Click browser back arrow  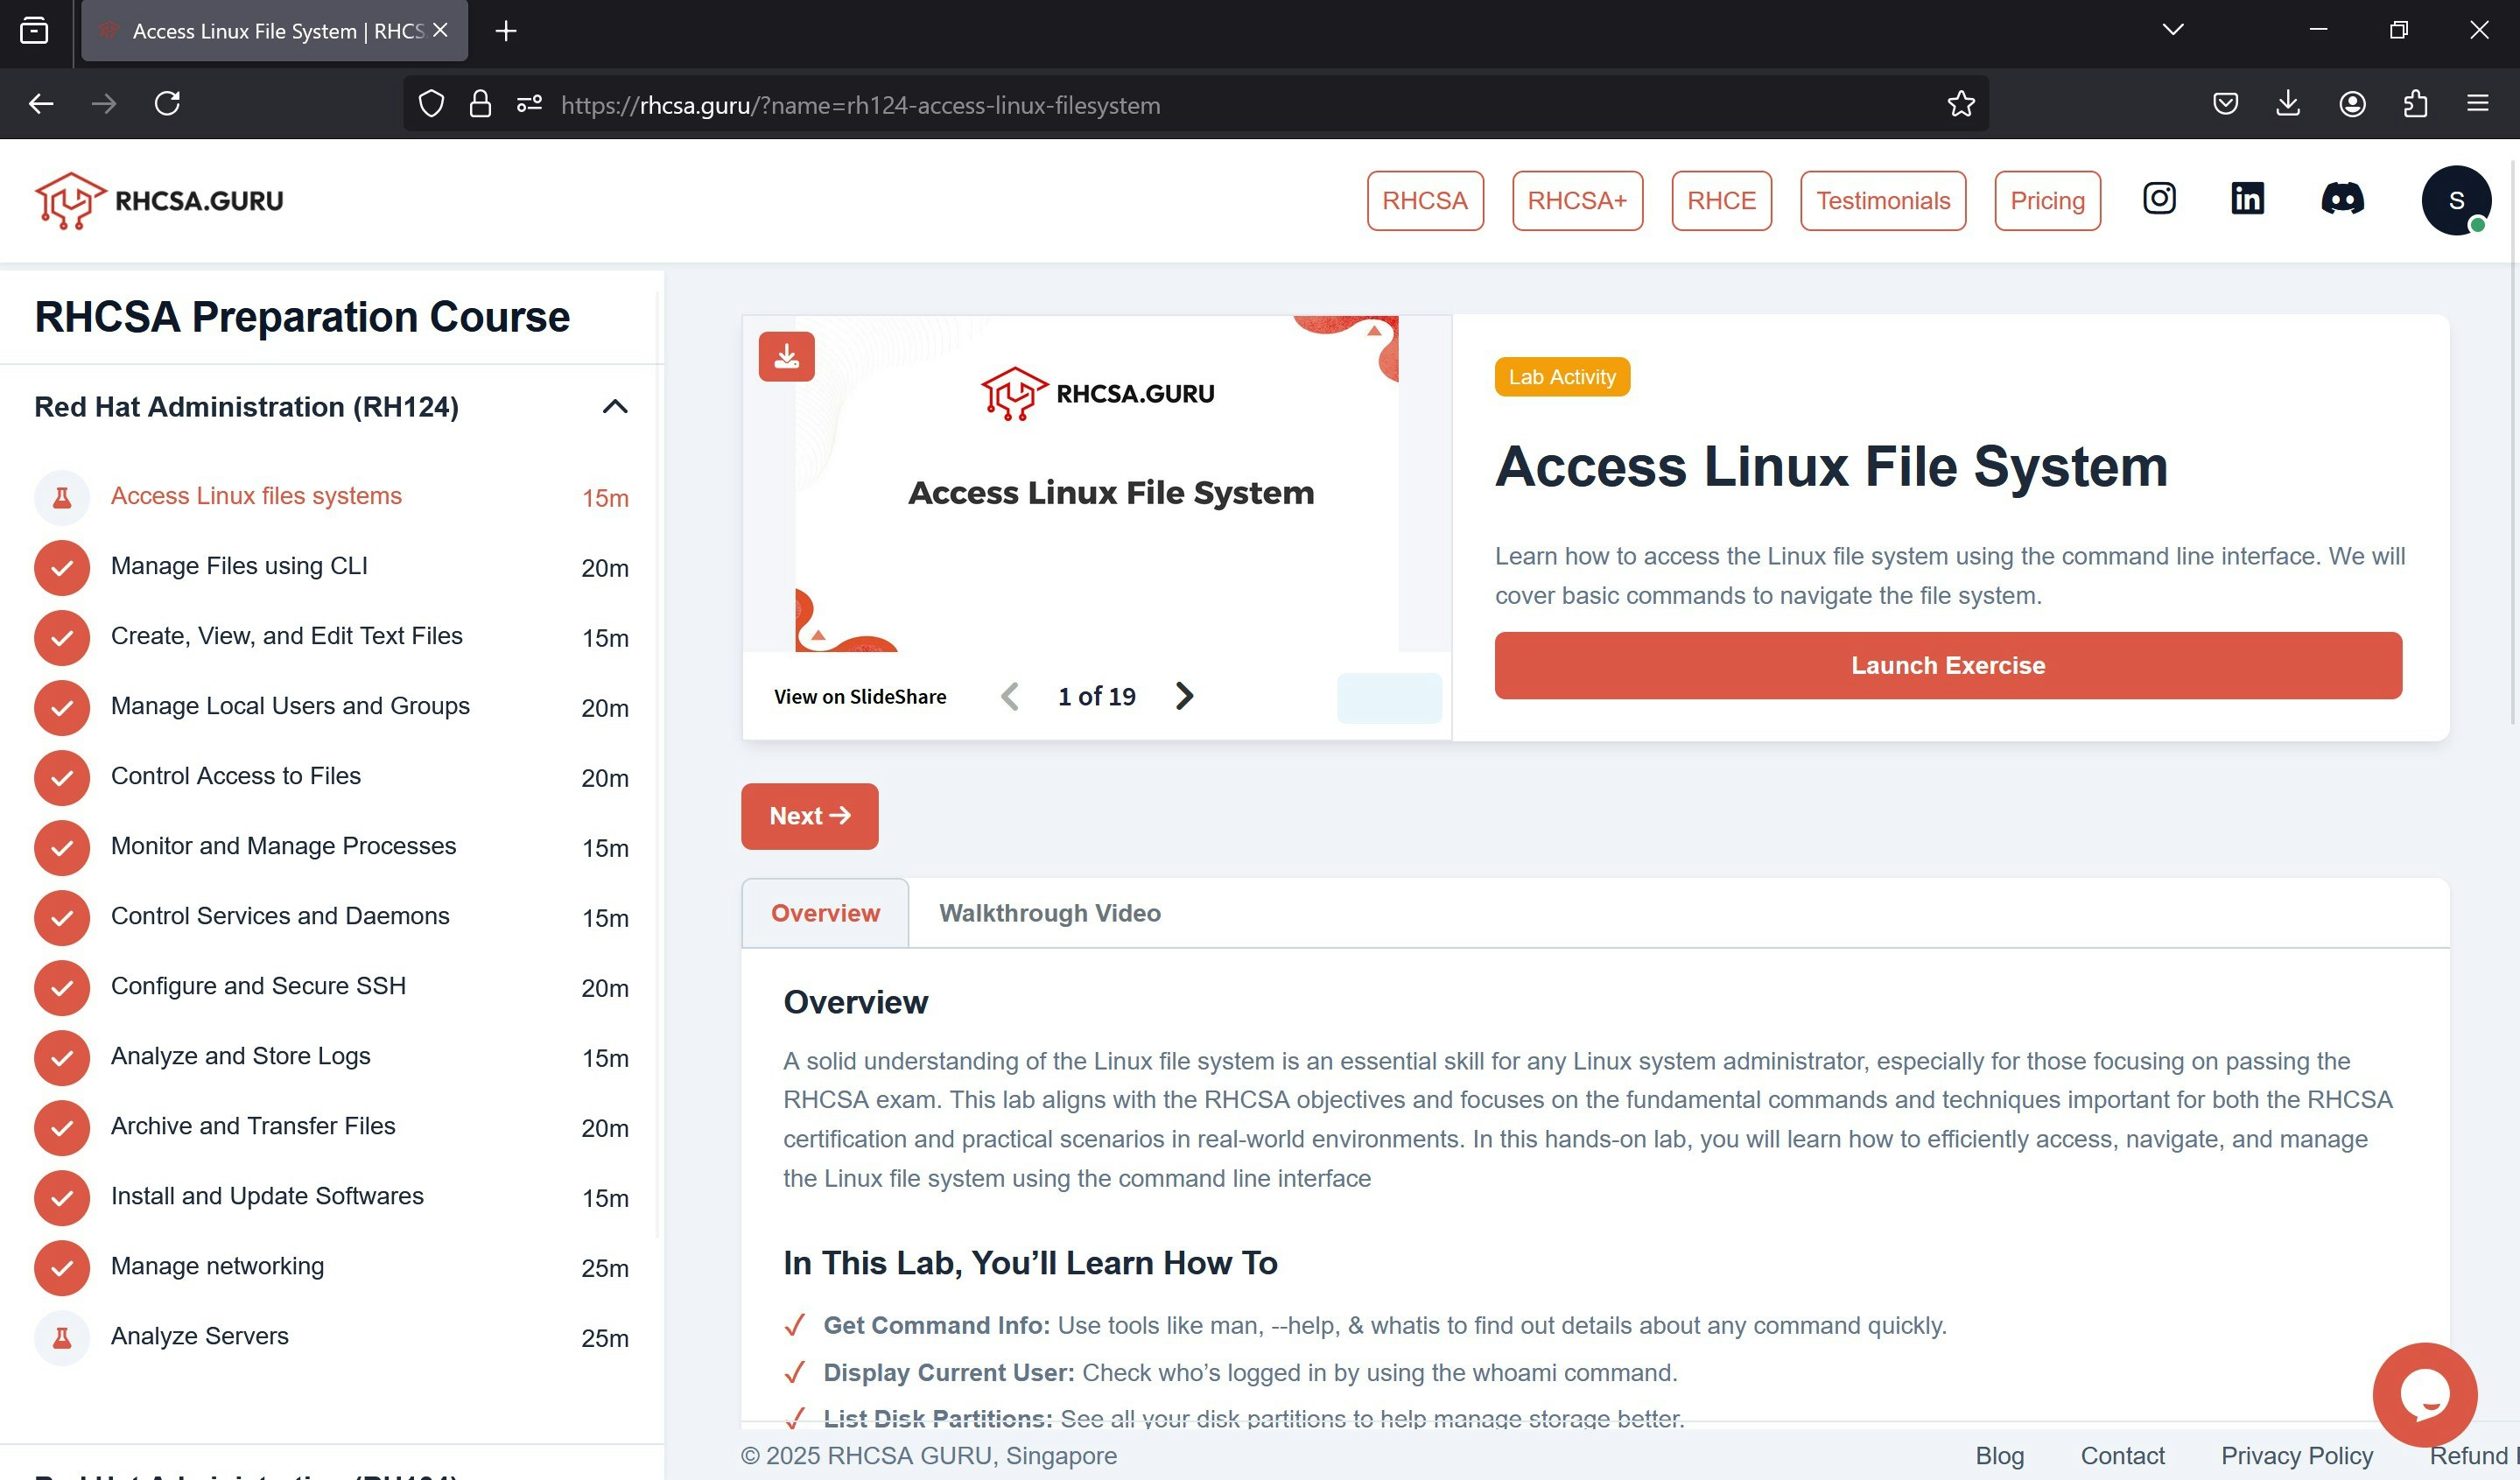(41, 103)
